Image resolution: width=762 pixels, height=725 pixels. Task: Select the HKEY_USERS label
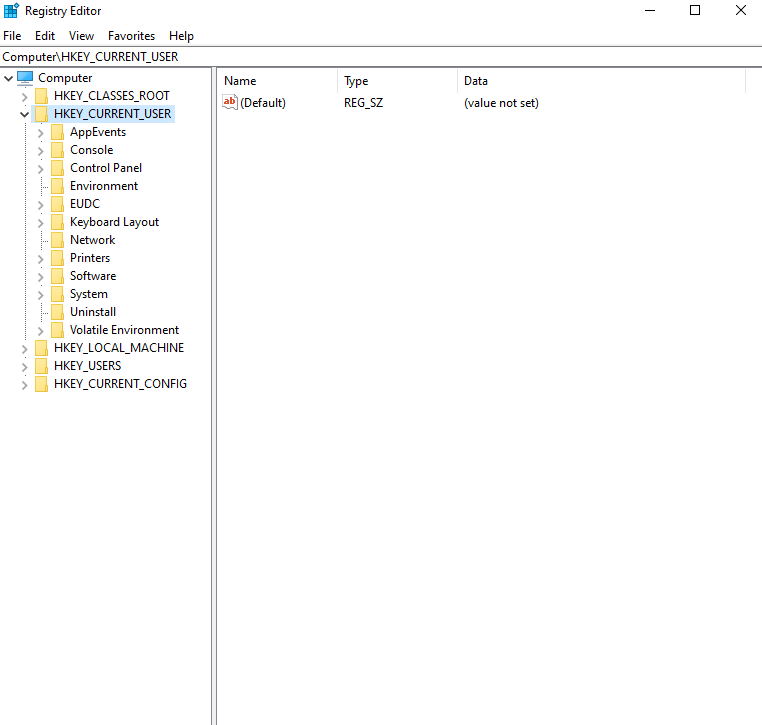tap(87, 365)
